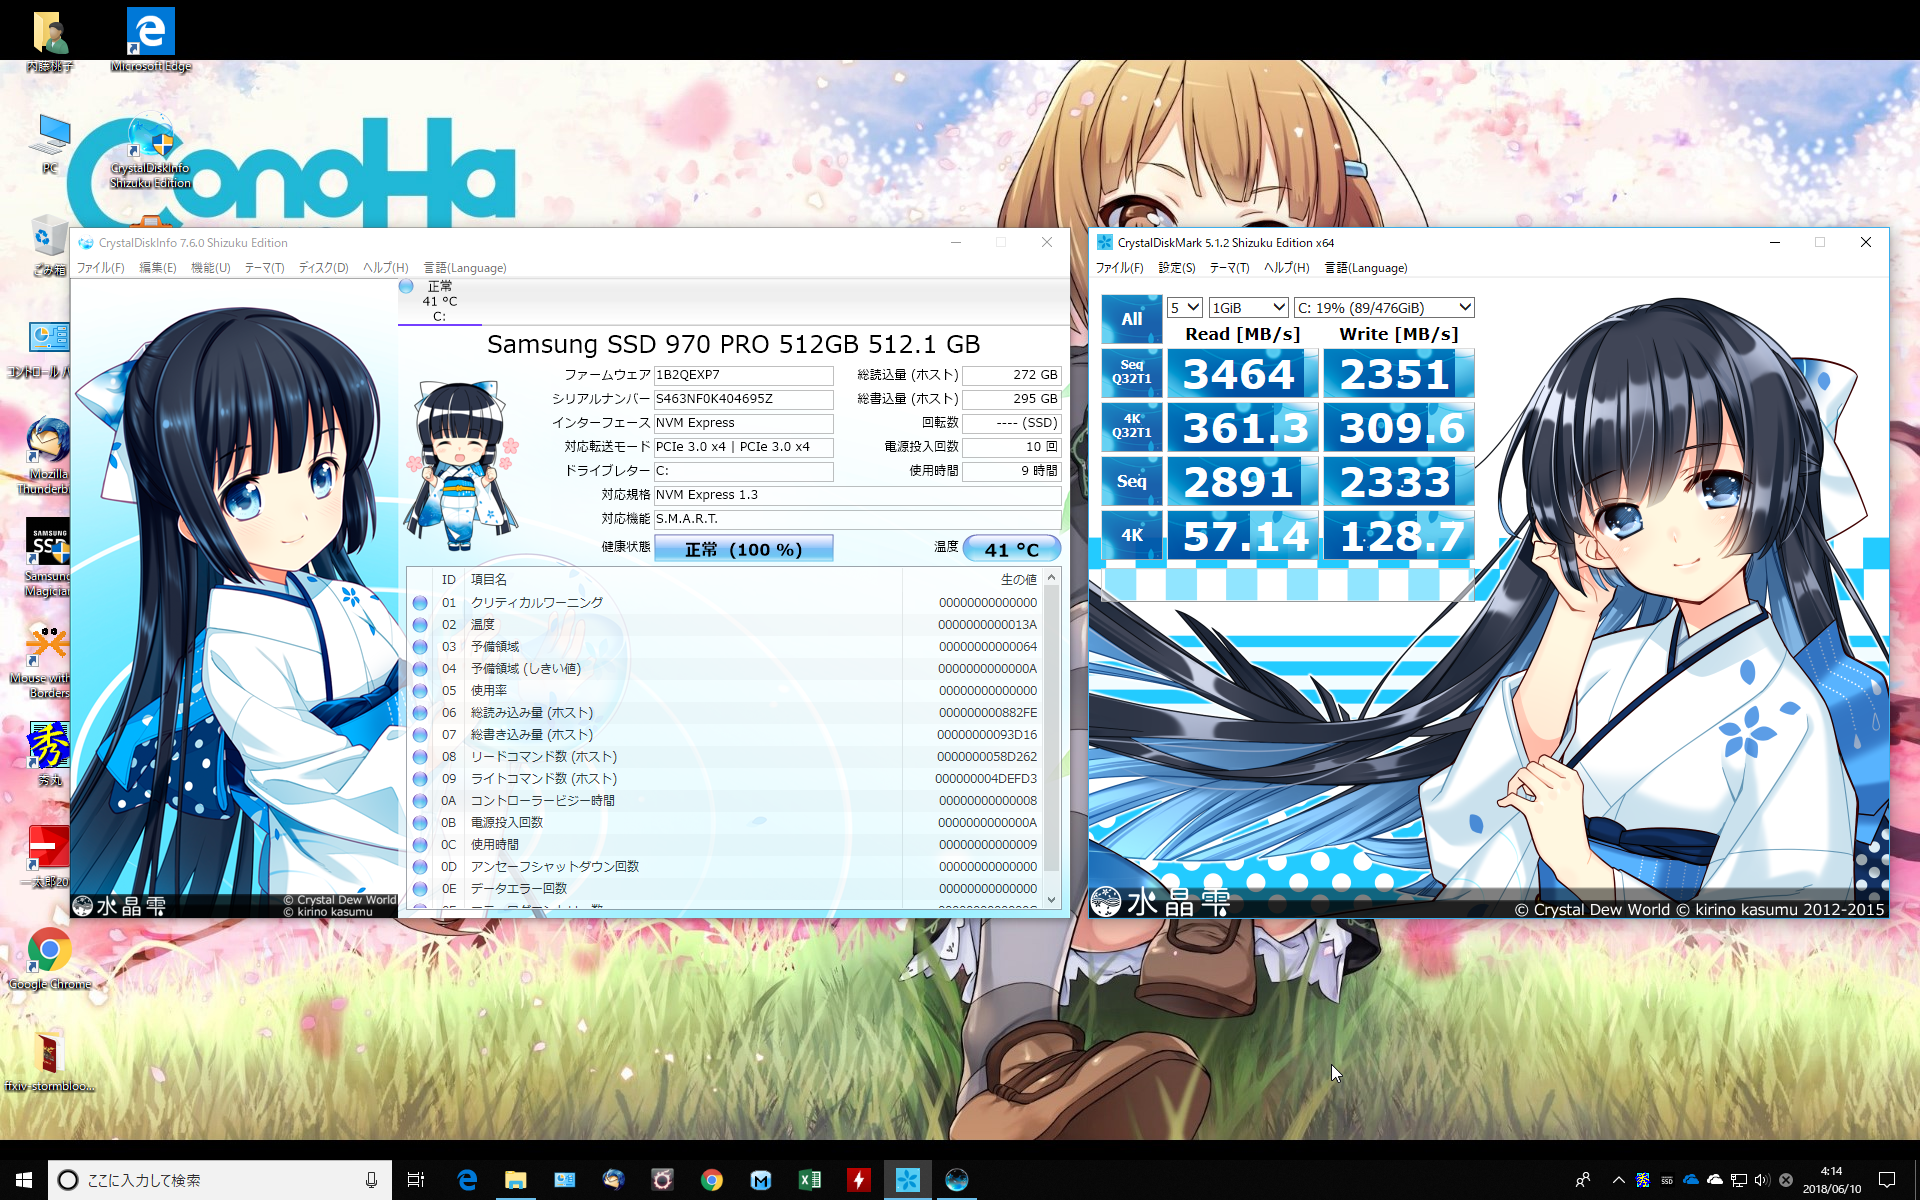Select the C: drive status tab
The height and width of the screenshot is (1200, 1920).
pos(439,301)
